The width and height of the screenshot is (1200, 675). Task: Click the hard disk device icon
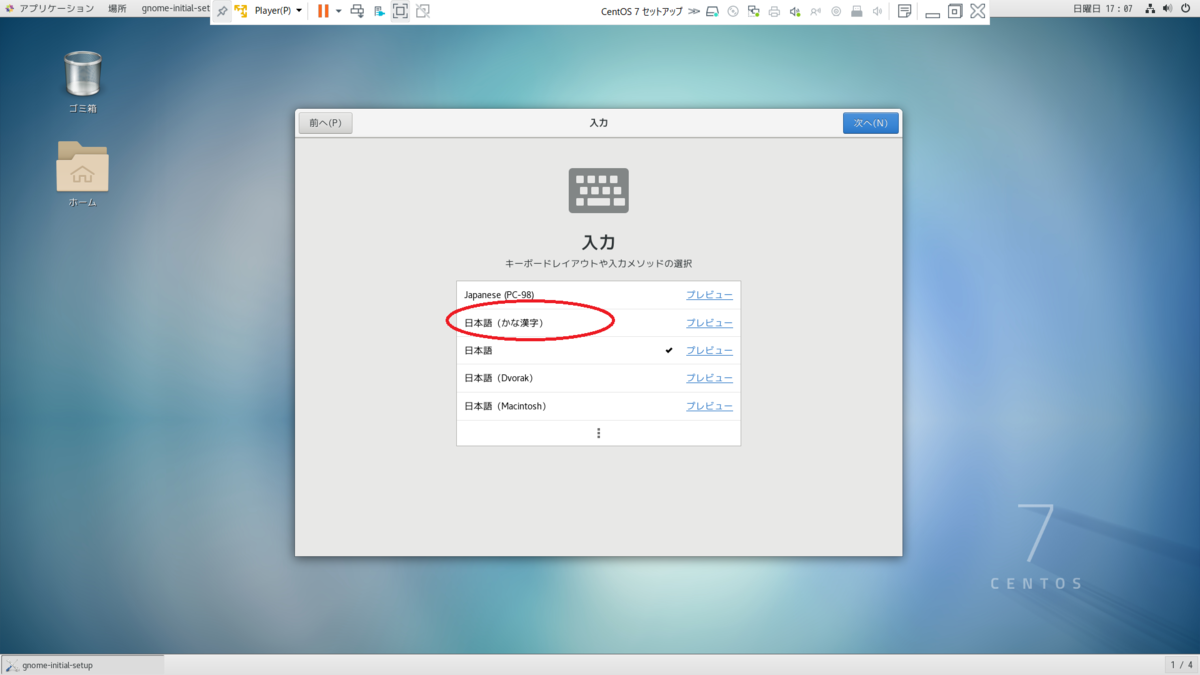click(712, 11)
